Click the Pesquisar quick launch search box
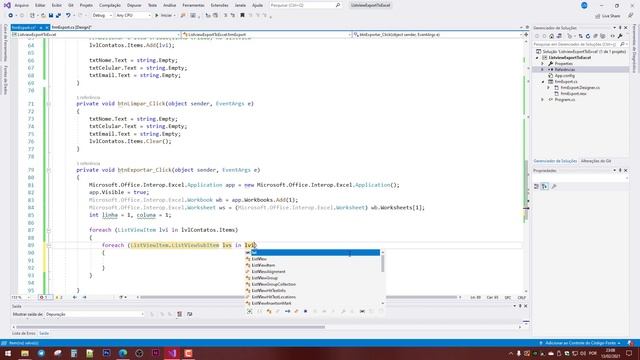640x360 pixels. coord(305,5)
